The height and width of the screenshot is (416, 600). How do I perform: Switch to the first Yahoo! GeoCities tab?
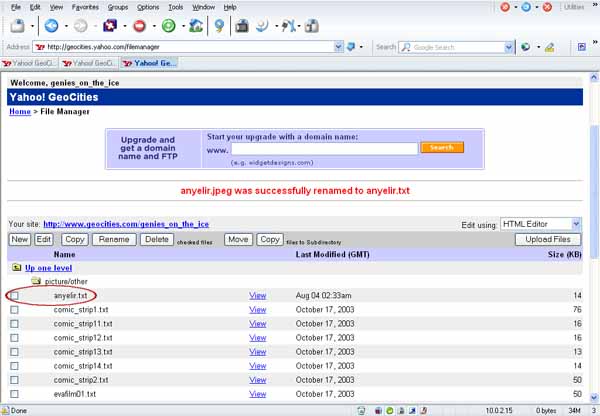29,63
